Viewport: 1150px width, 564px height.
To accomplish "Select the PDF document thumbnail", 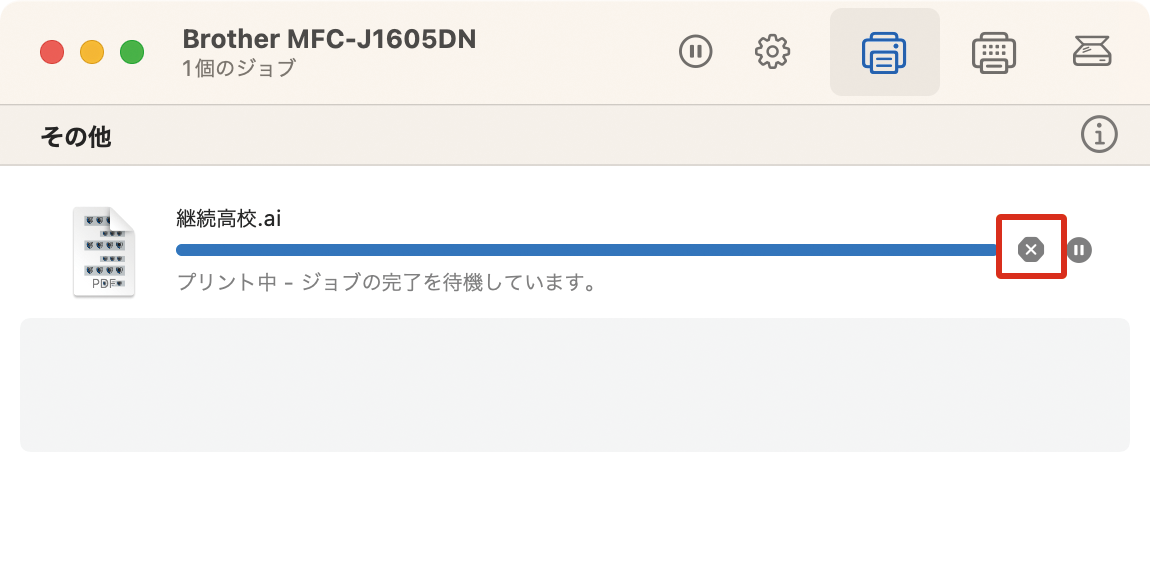I will point(104,252).
